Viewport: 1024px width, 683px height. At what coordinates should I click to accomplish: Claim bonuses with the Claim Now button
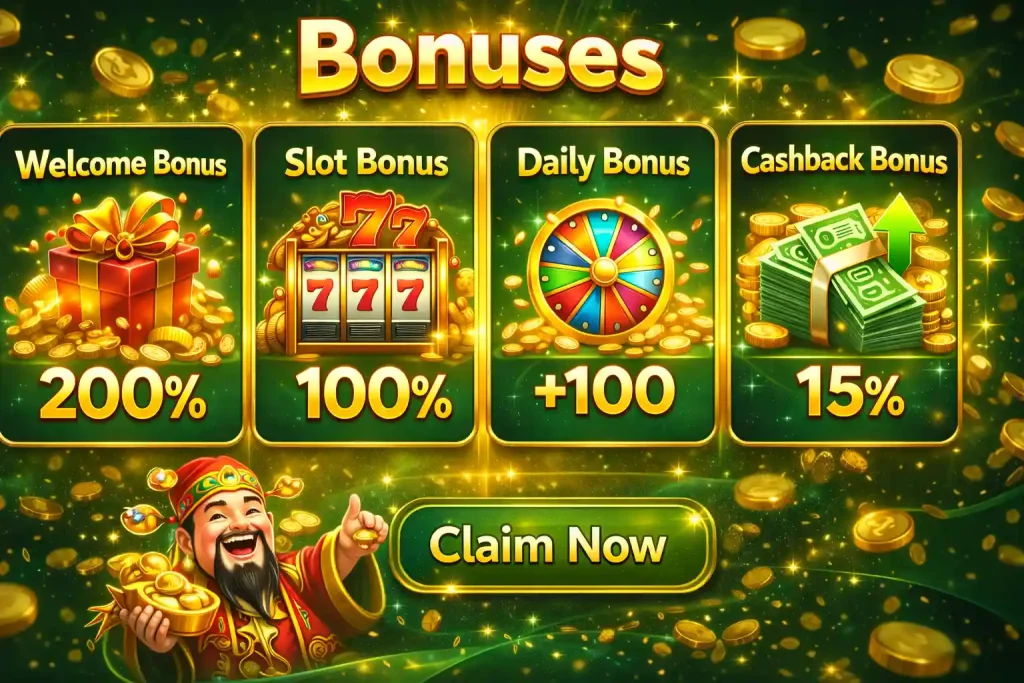tap(552, 546)
